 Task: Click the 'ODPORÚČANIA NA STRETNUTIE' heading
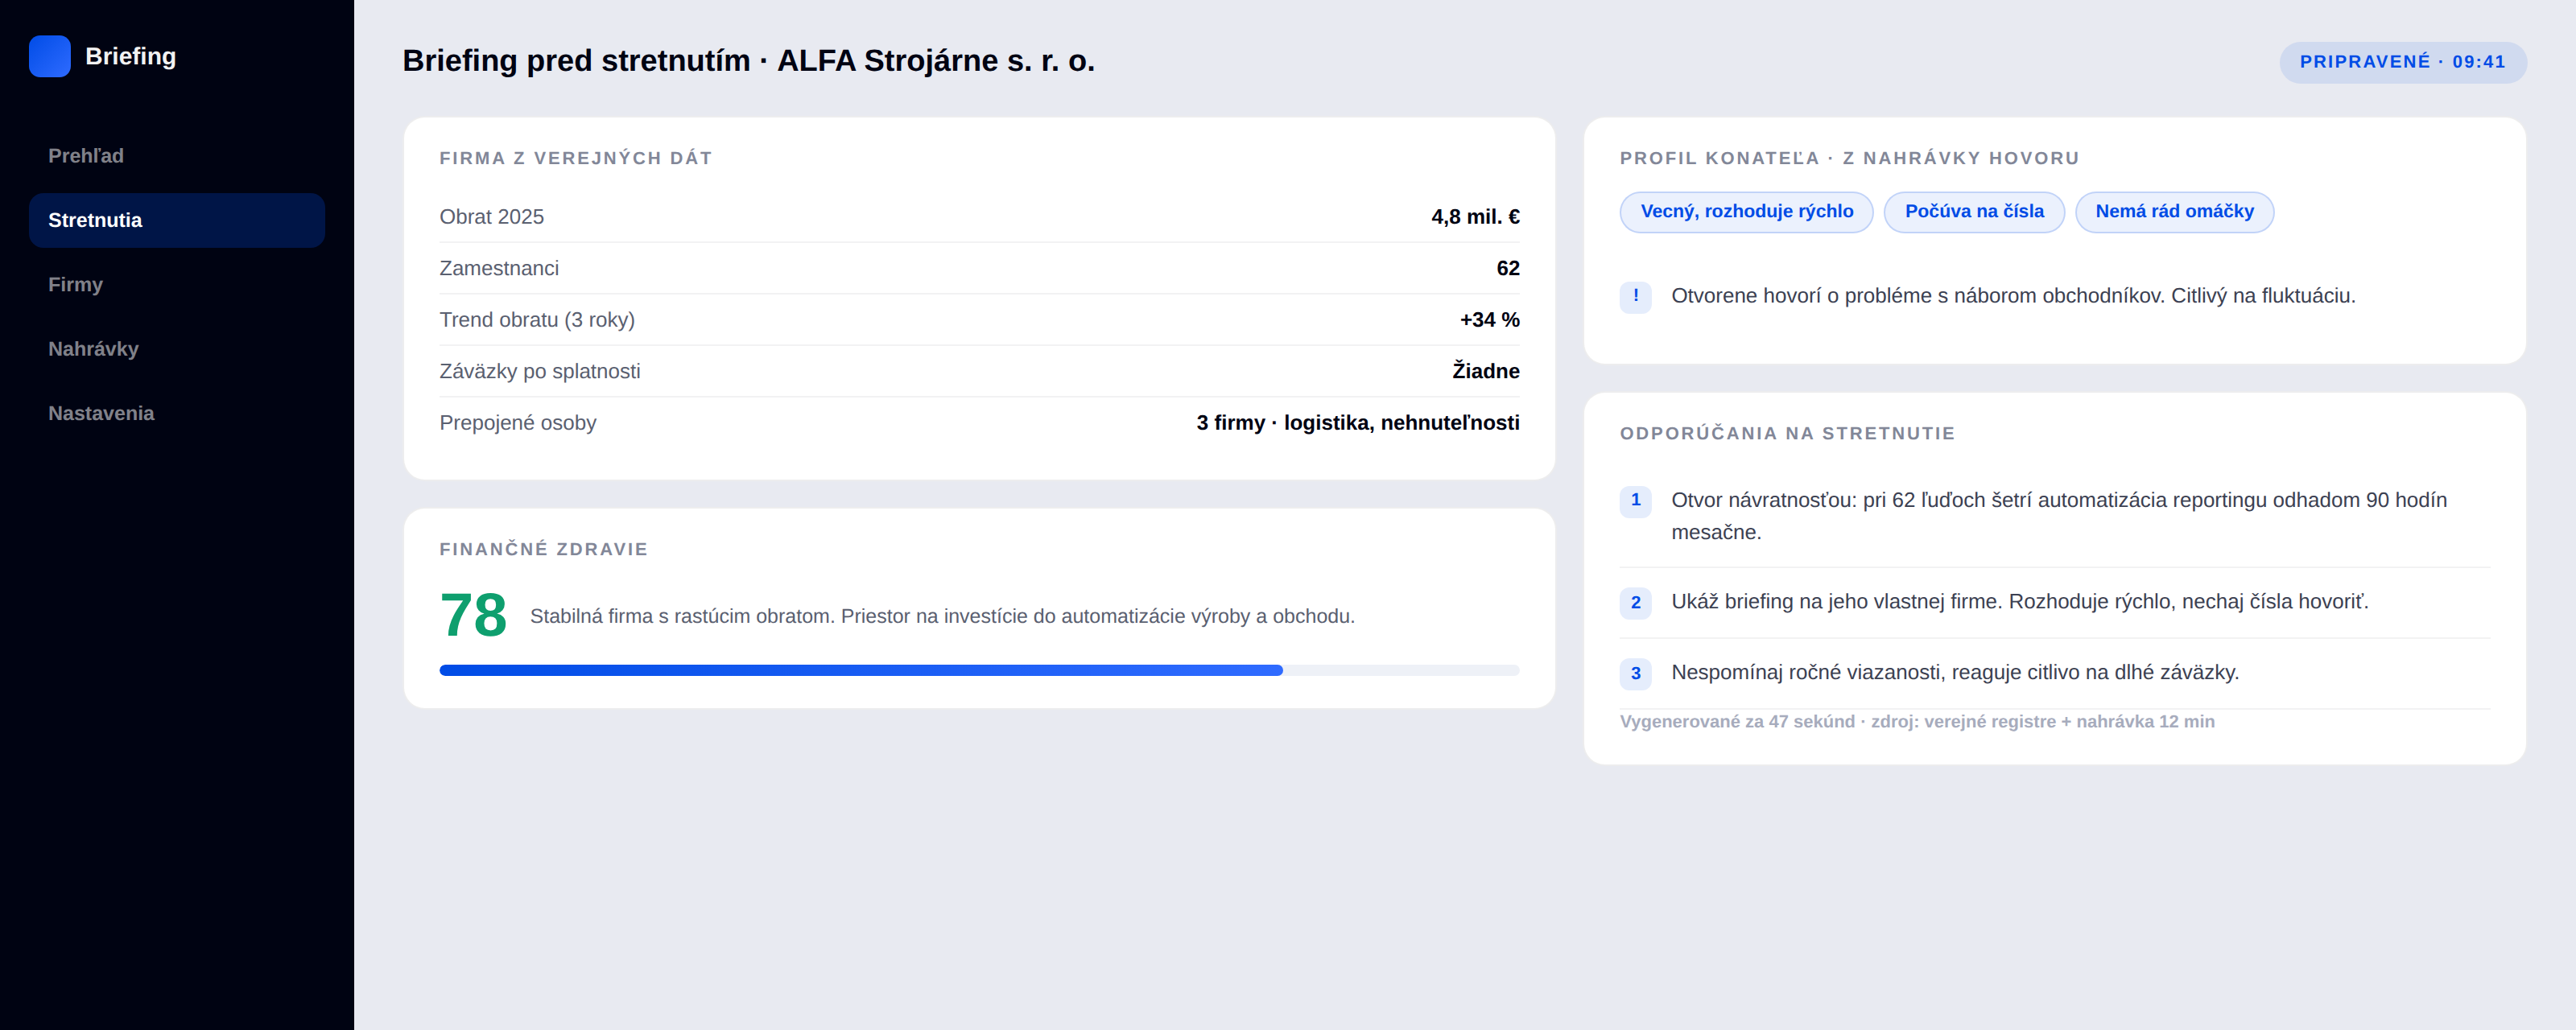[1787, 433]
